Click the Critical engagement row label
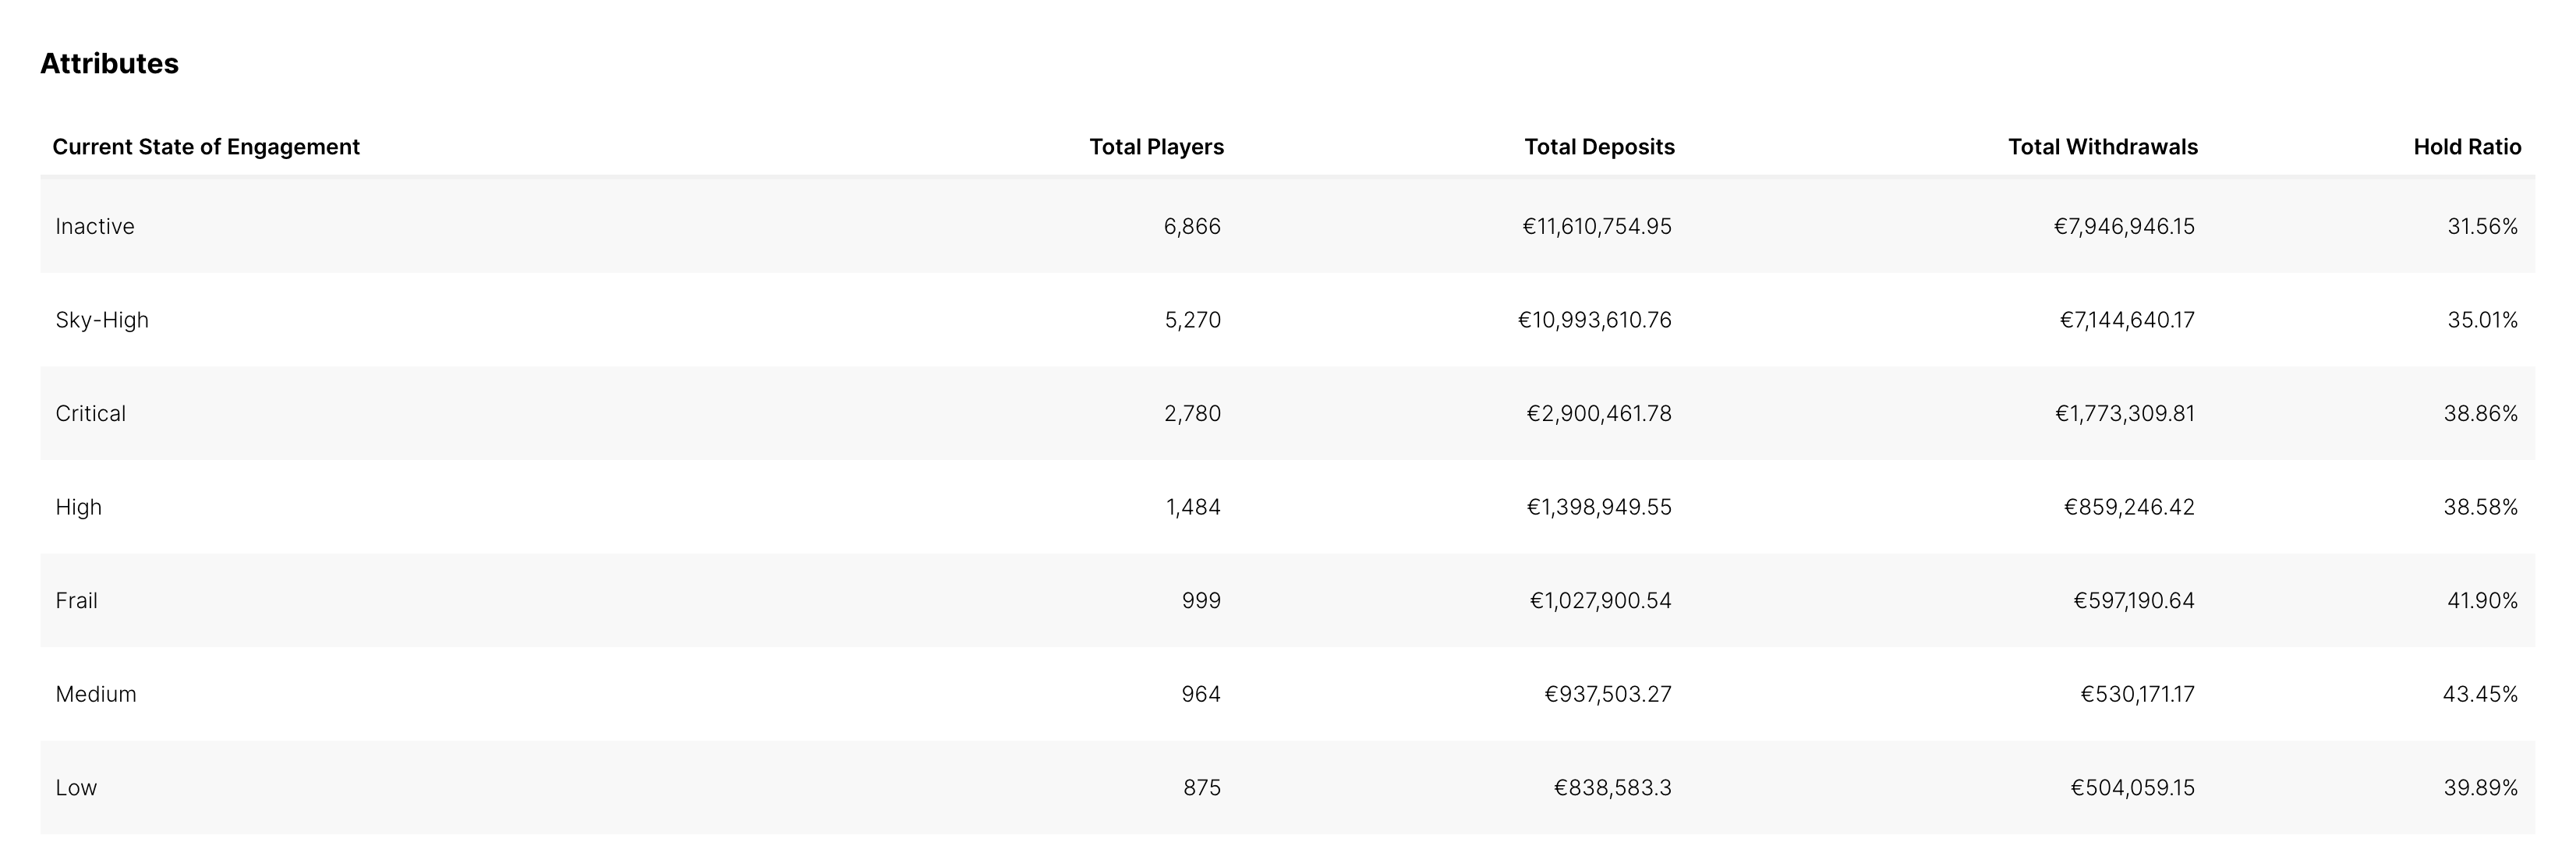Screen dimensions: 2576x867 [91, 414]
